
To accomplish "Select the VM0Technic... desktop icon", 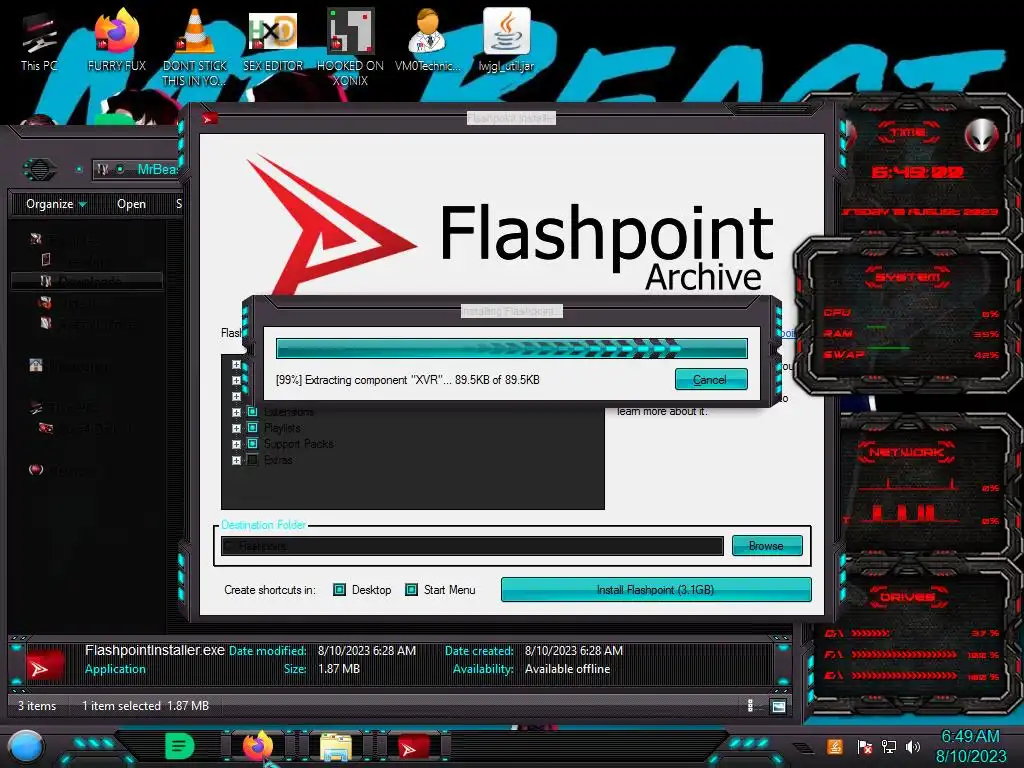I will (428, 40).
